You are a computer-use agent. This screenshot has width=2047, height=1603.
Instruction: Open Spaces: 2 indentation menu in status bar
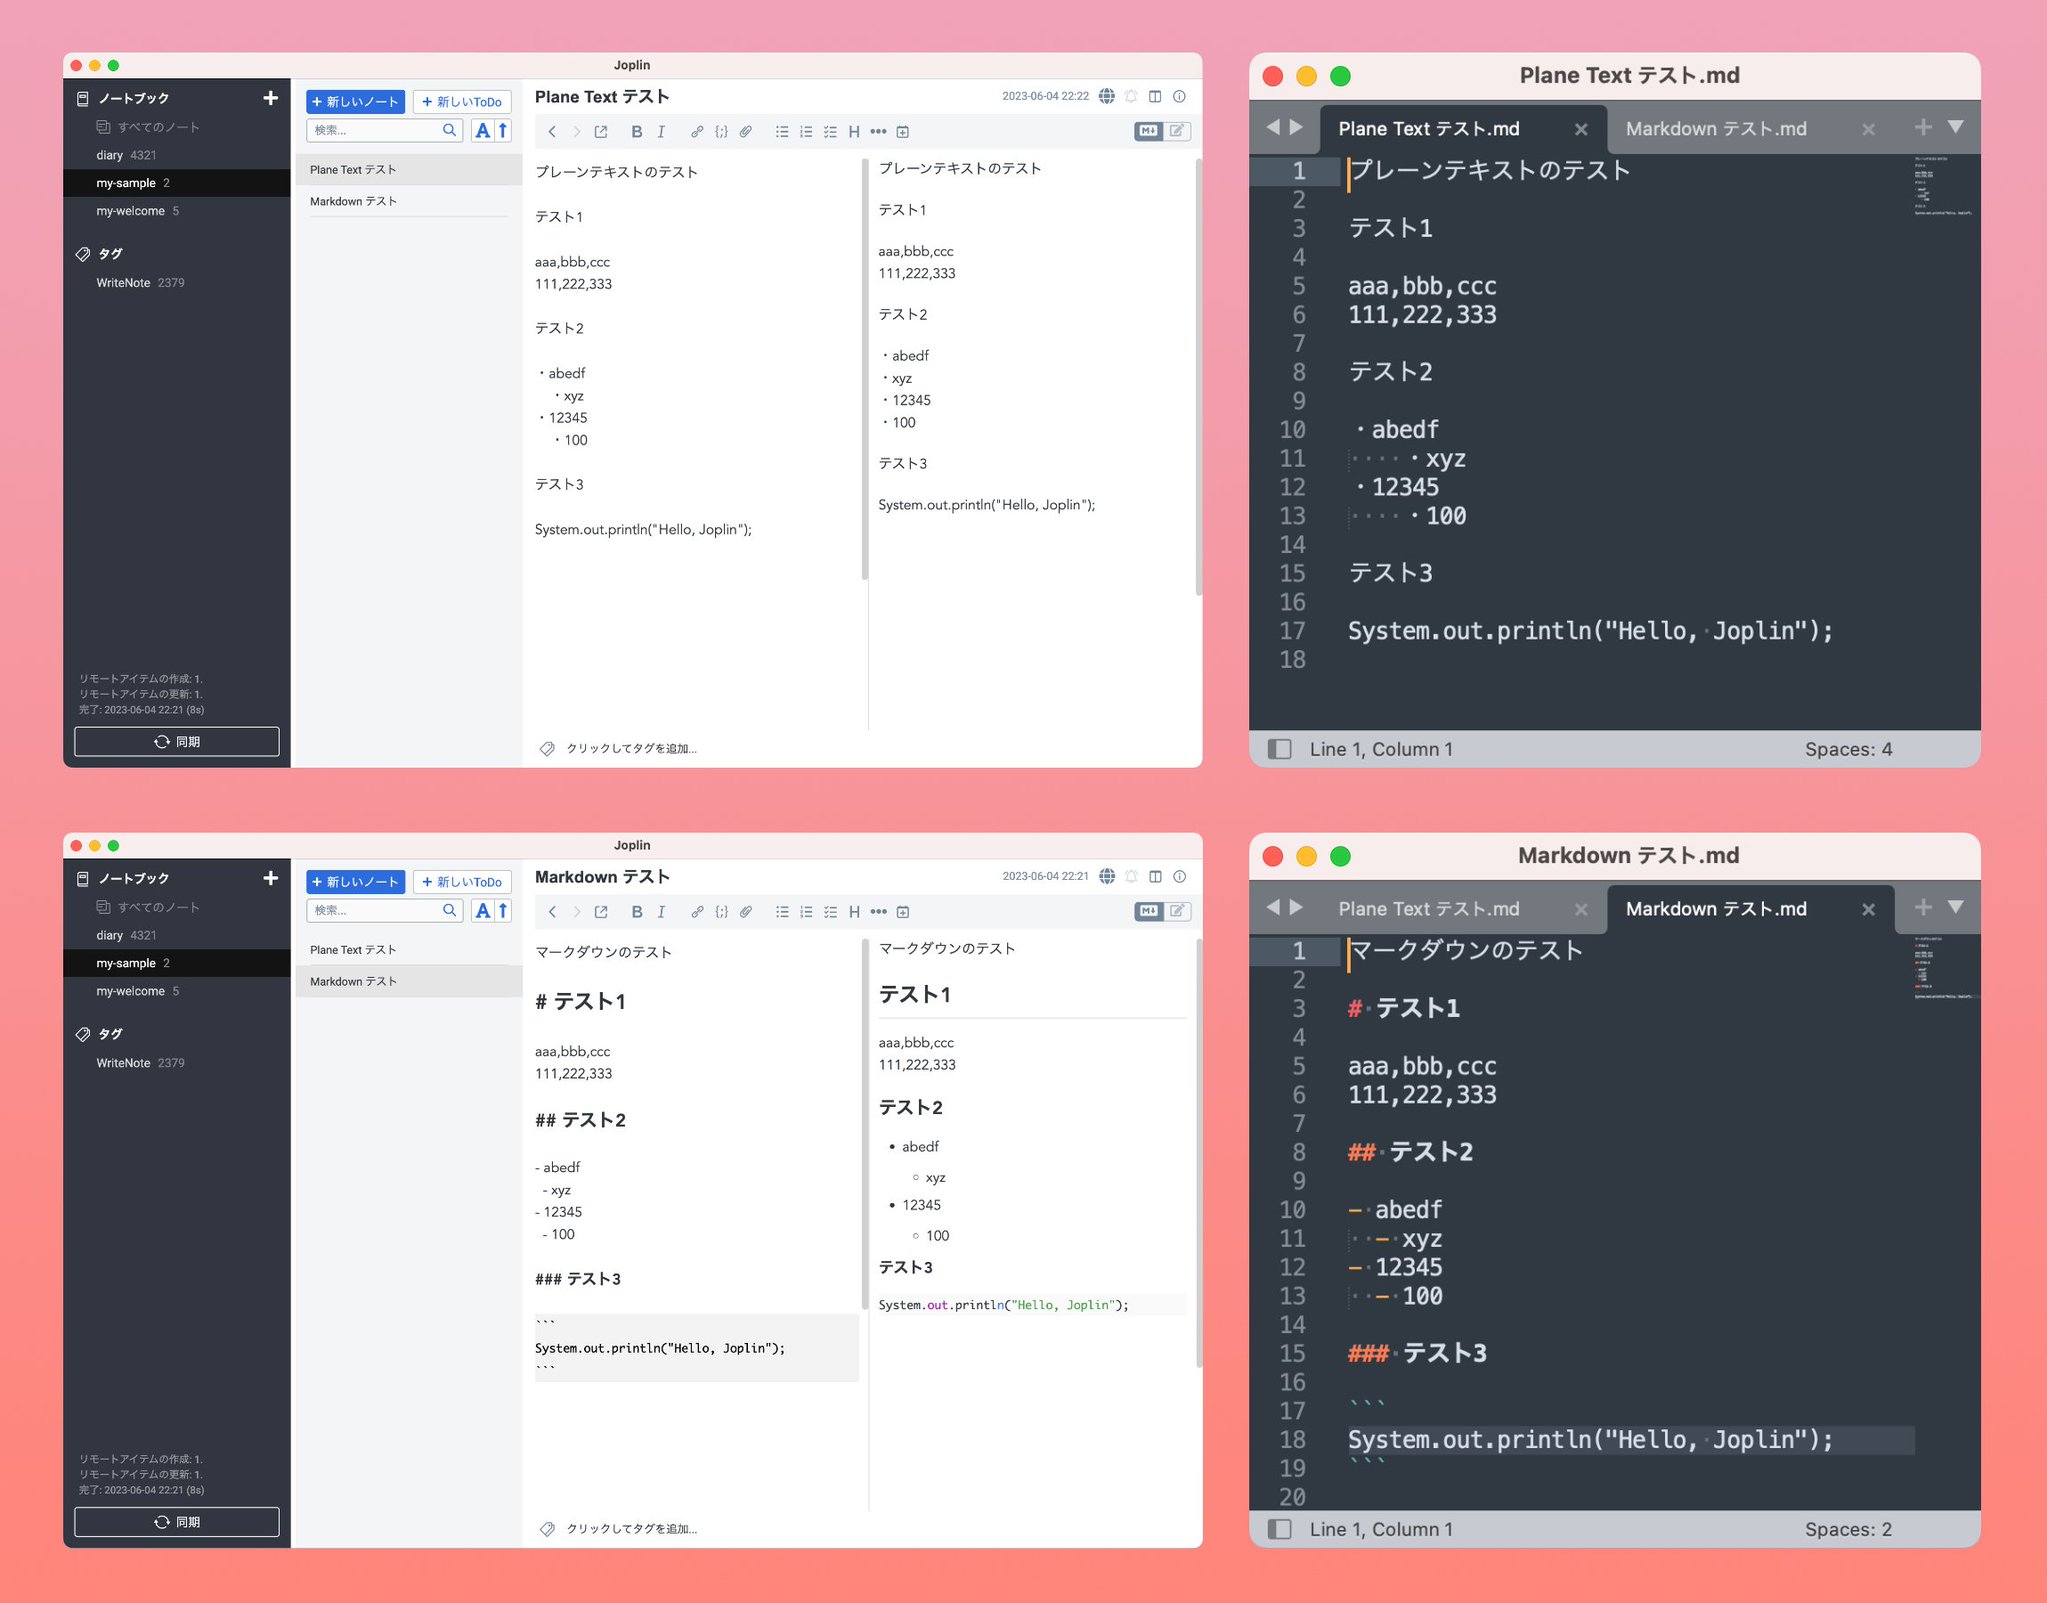(x=1847, y=1529)
